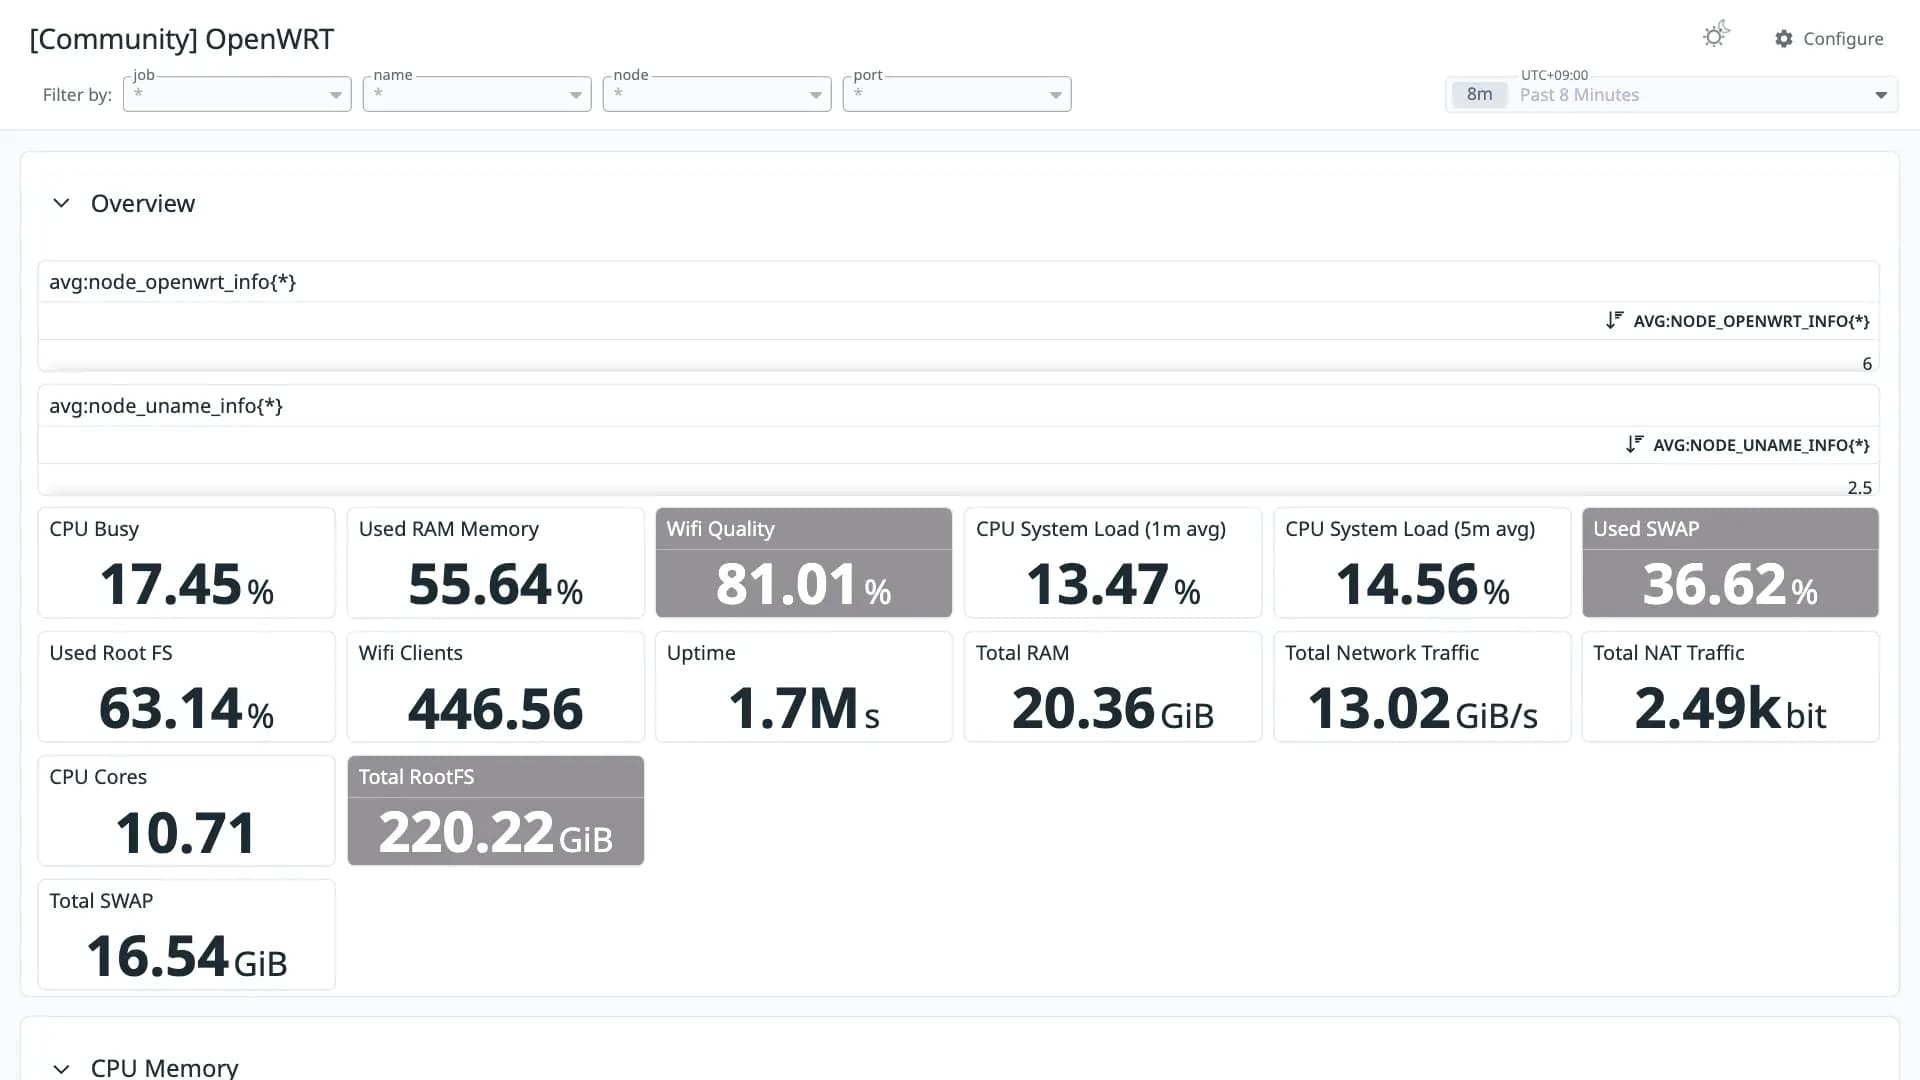Click the avg:node_openwrt_info{*} table title
This screenshot has width=1920, height=1080.
pos(172,282)
